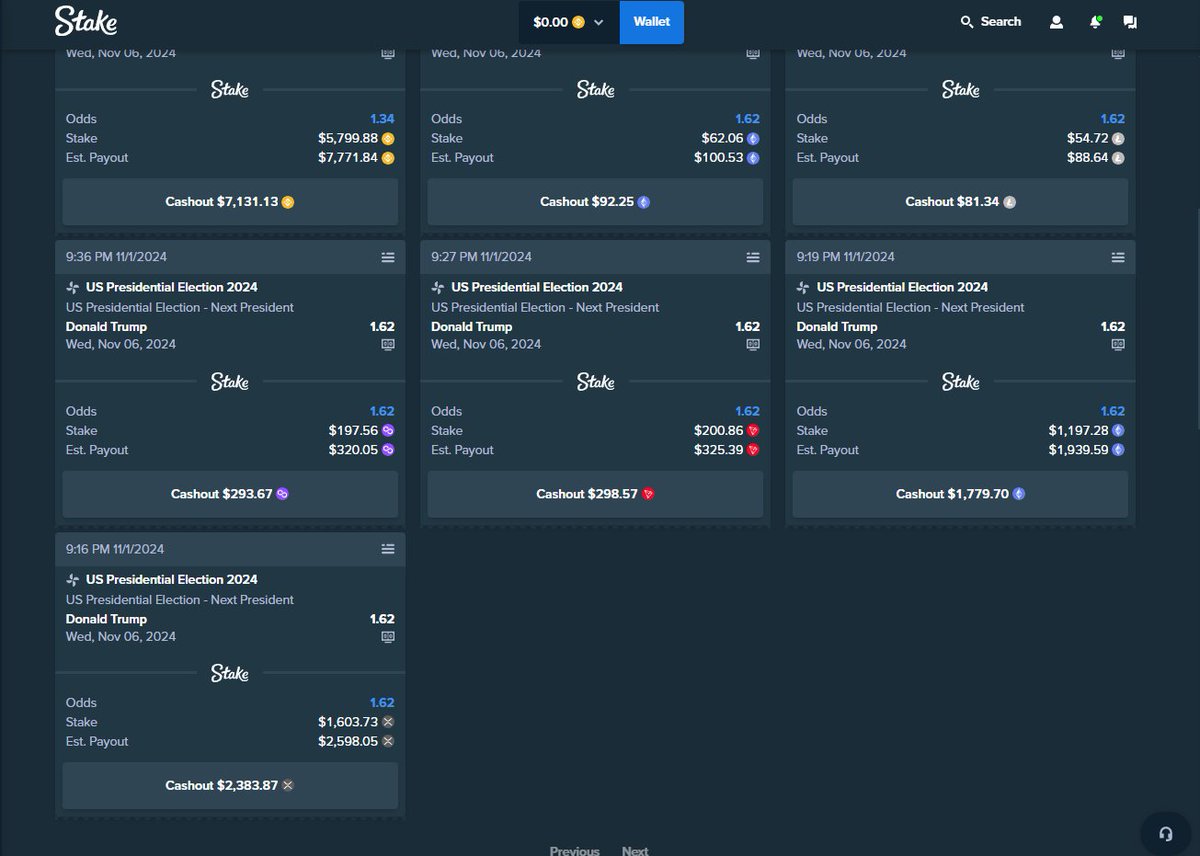
Task: Click gold coin beside $5,799.88 stake
Action: tap(388, 138)
